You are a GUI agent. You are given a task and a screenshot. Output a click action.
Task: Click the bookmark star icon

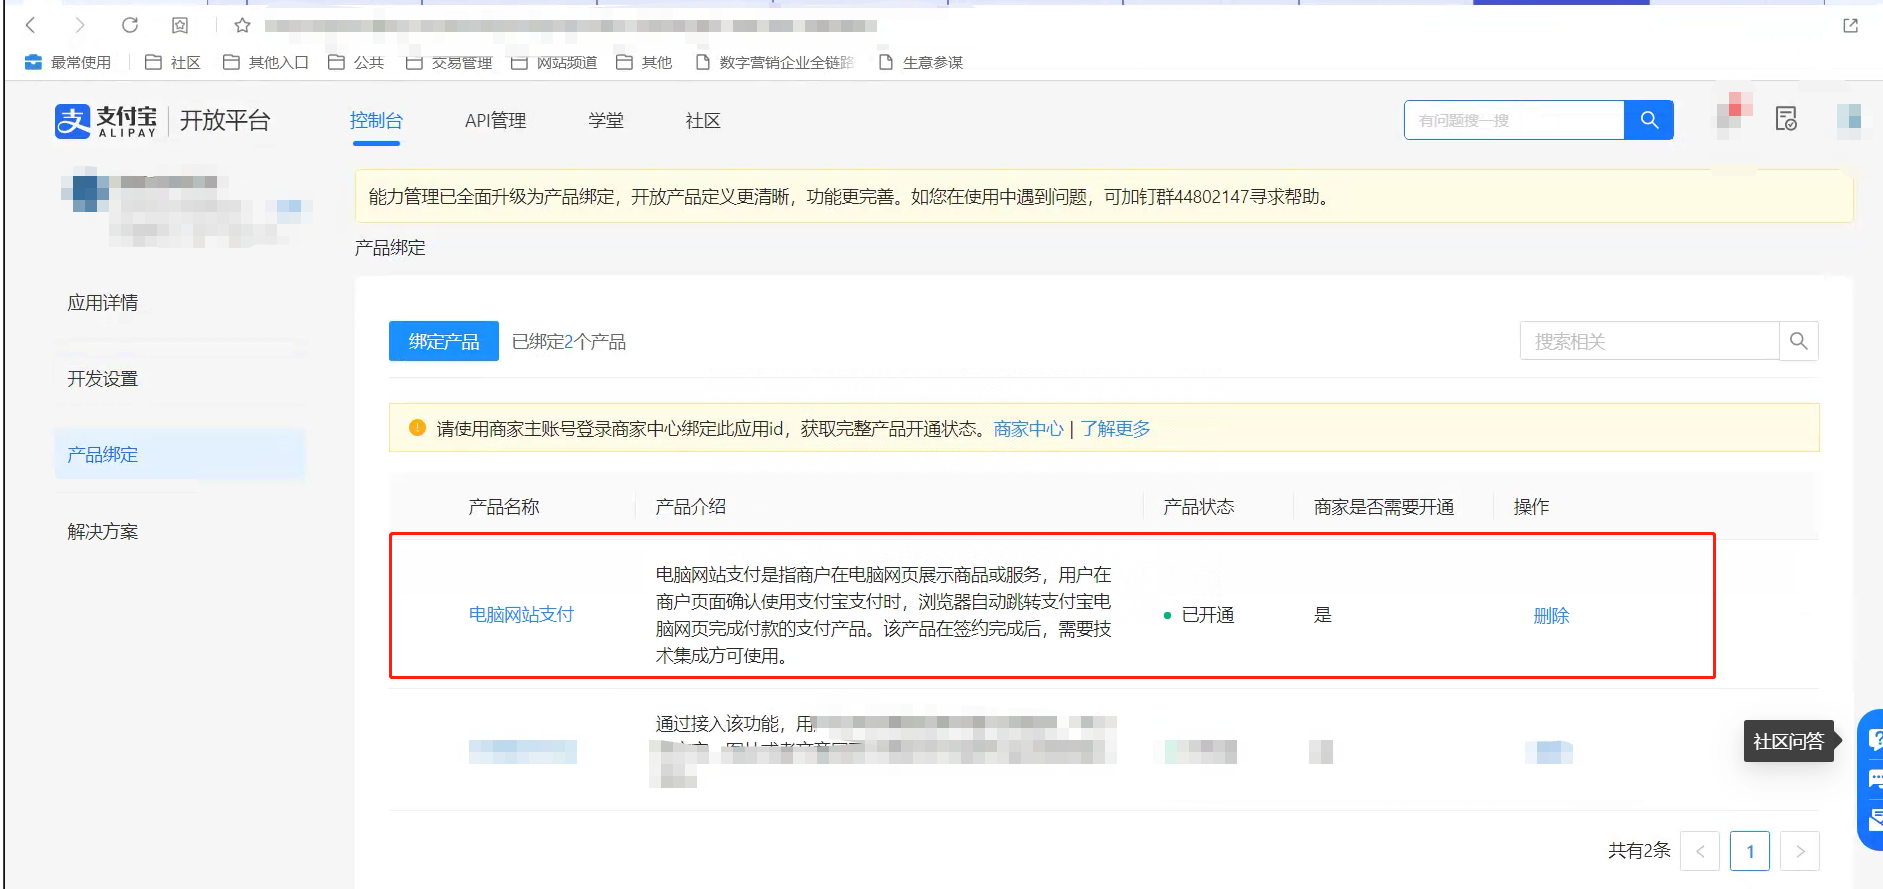tap(242, 25)
